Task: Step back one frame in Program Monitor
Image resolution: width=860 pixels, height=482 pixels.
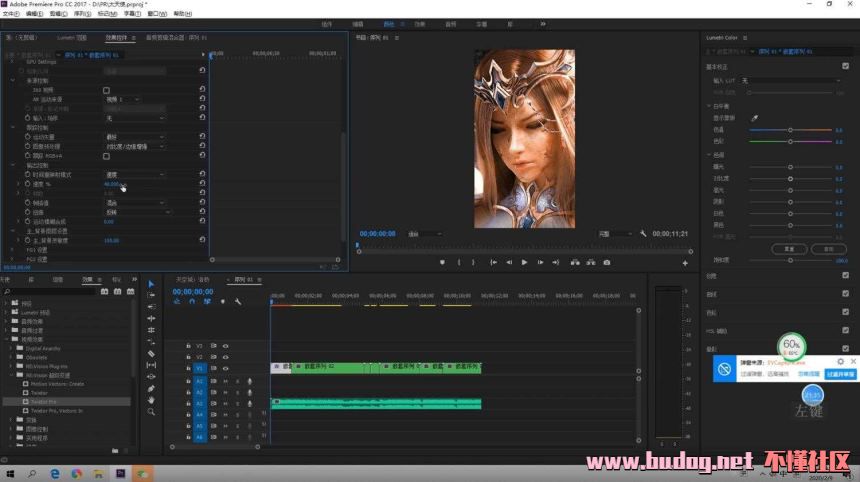Action: (x=509, y=263)
